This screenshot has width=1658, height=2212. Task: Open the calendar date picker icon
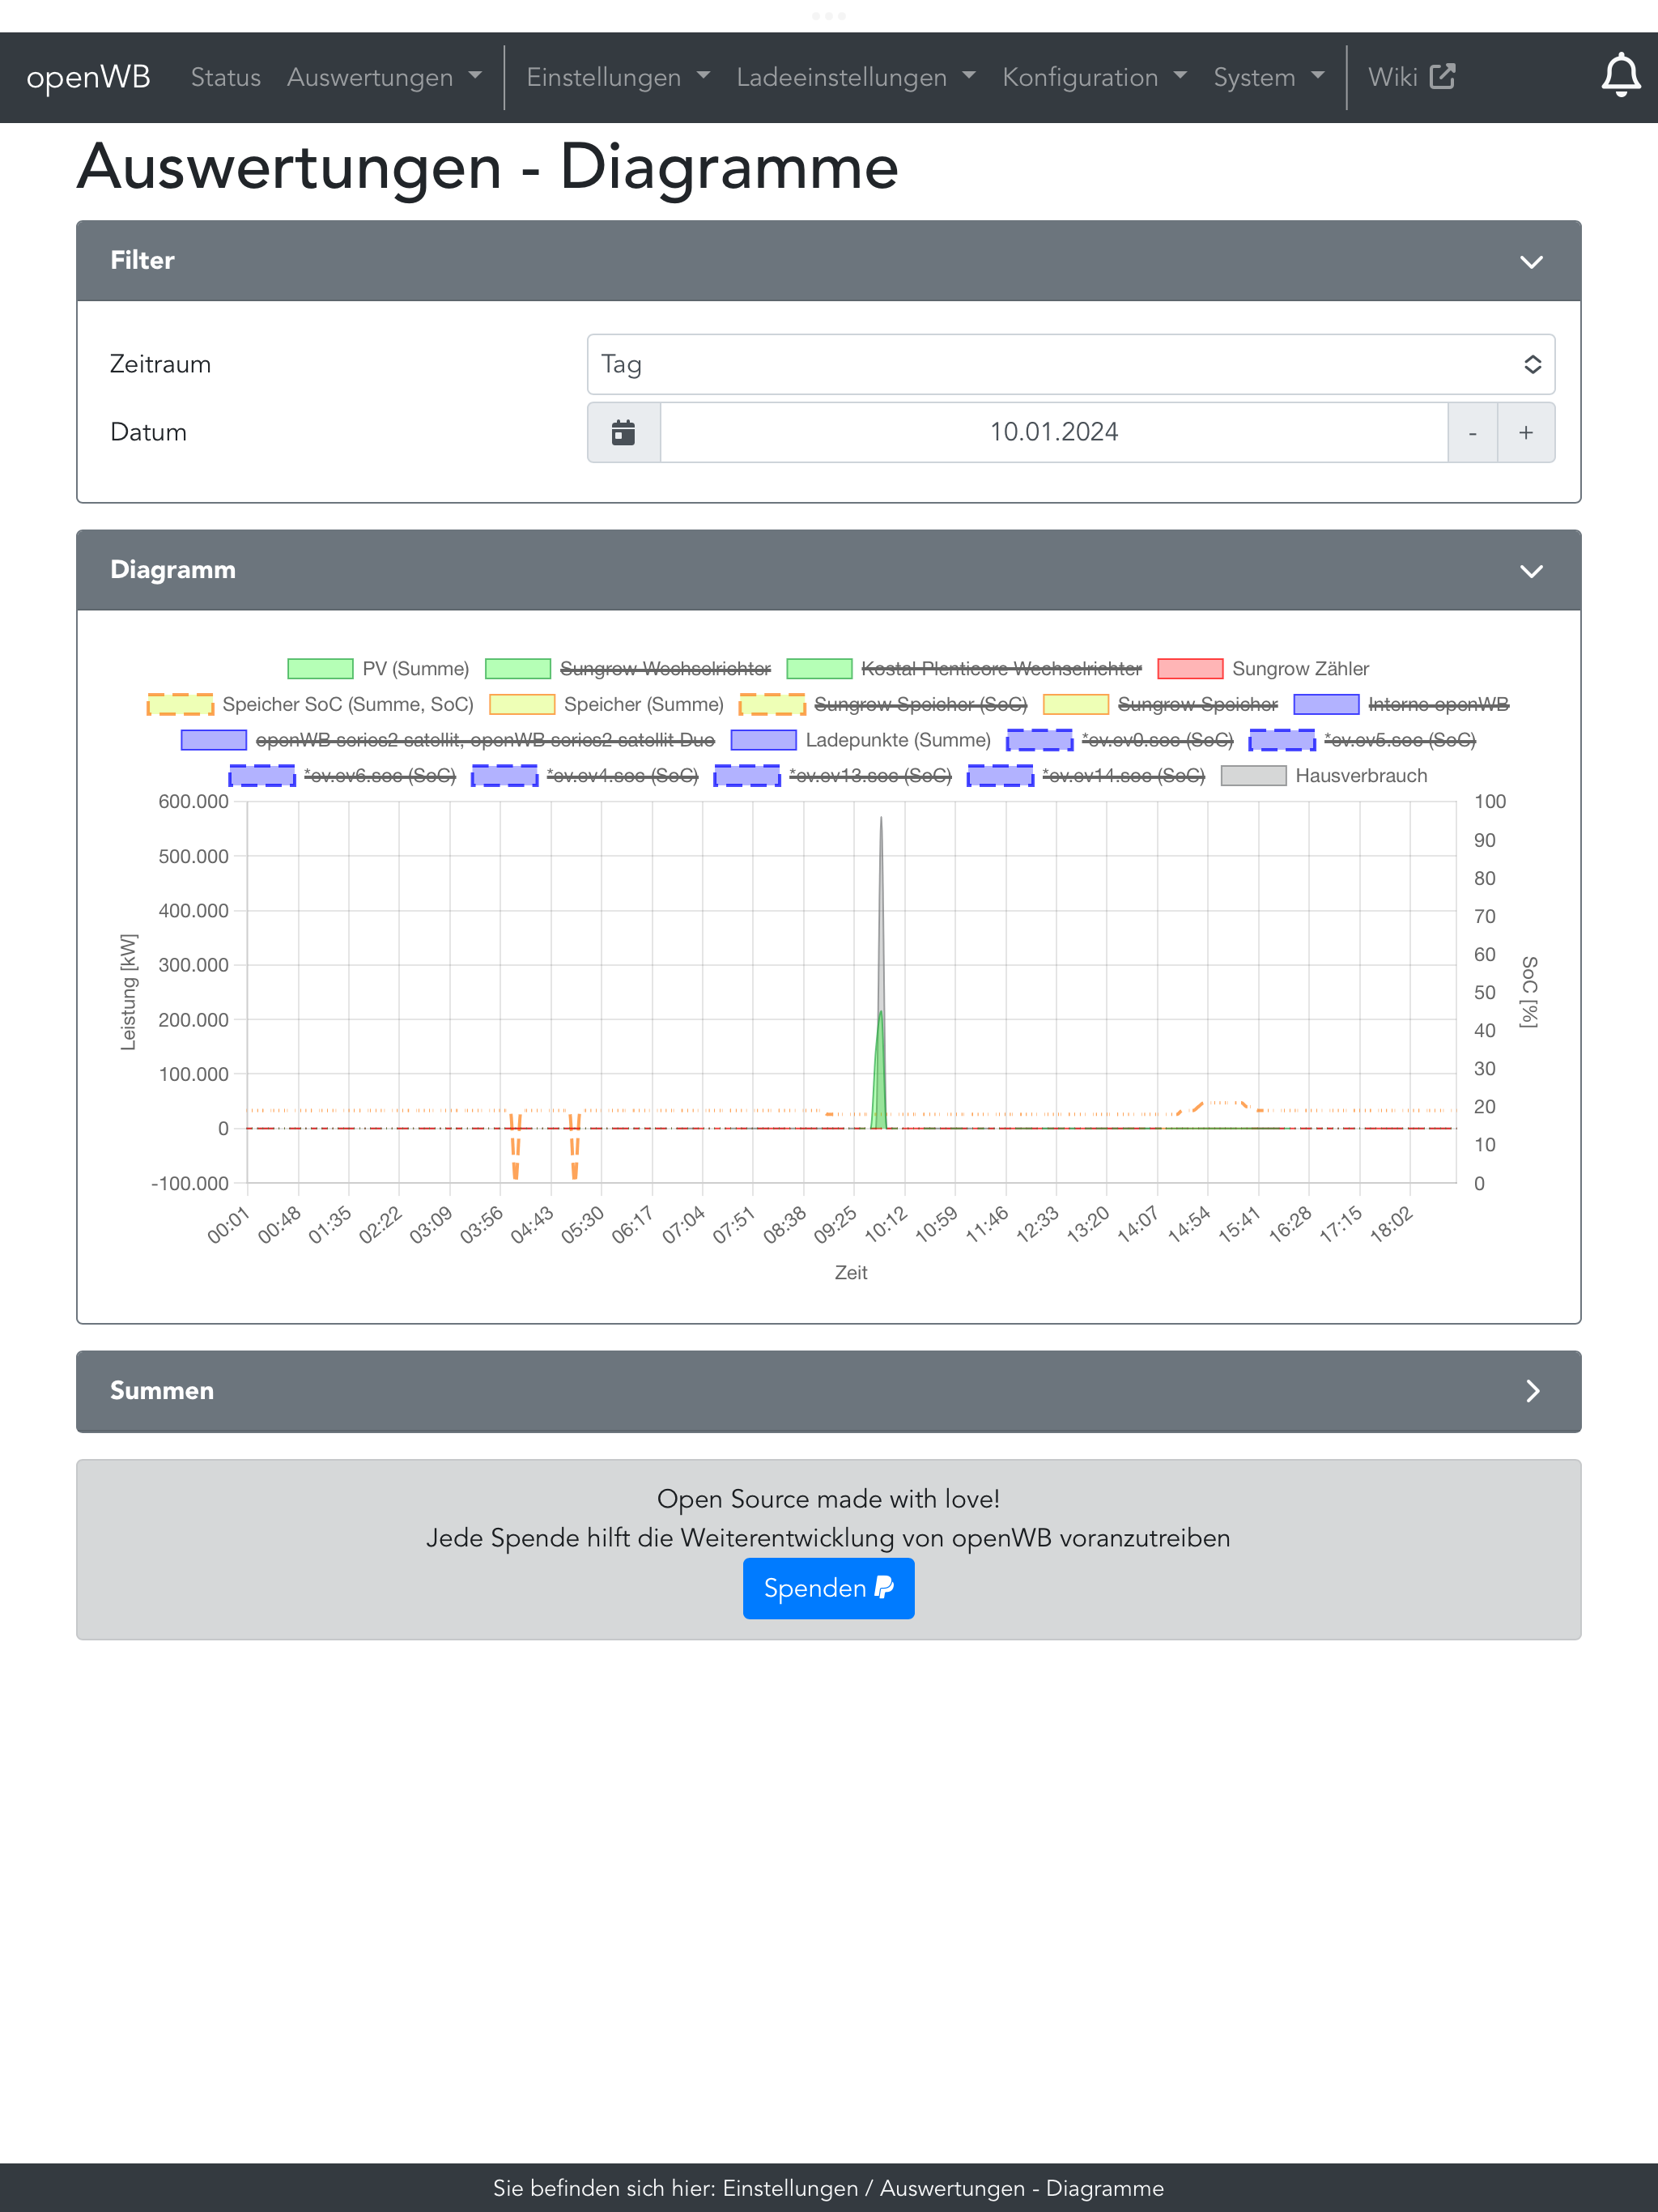(623, 432)
